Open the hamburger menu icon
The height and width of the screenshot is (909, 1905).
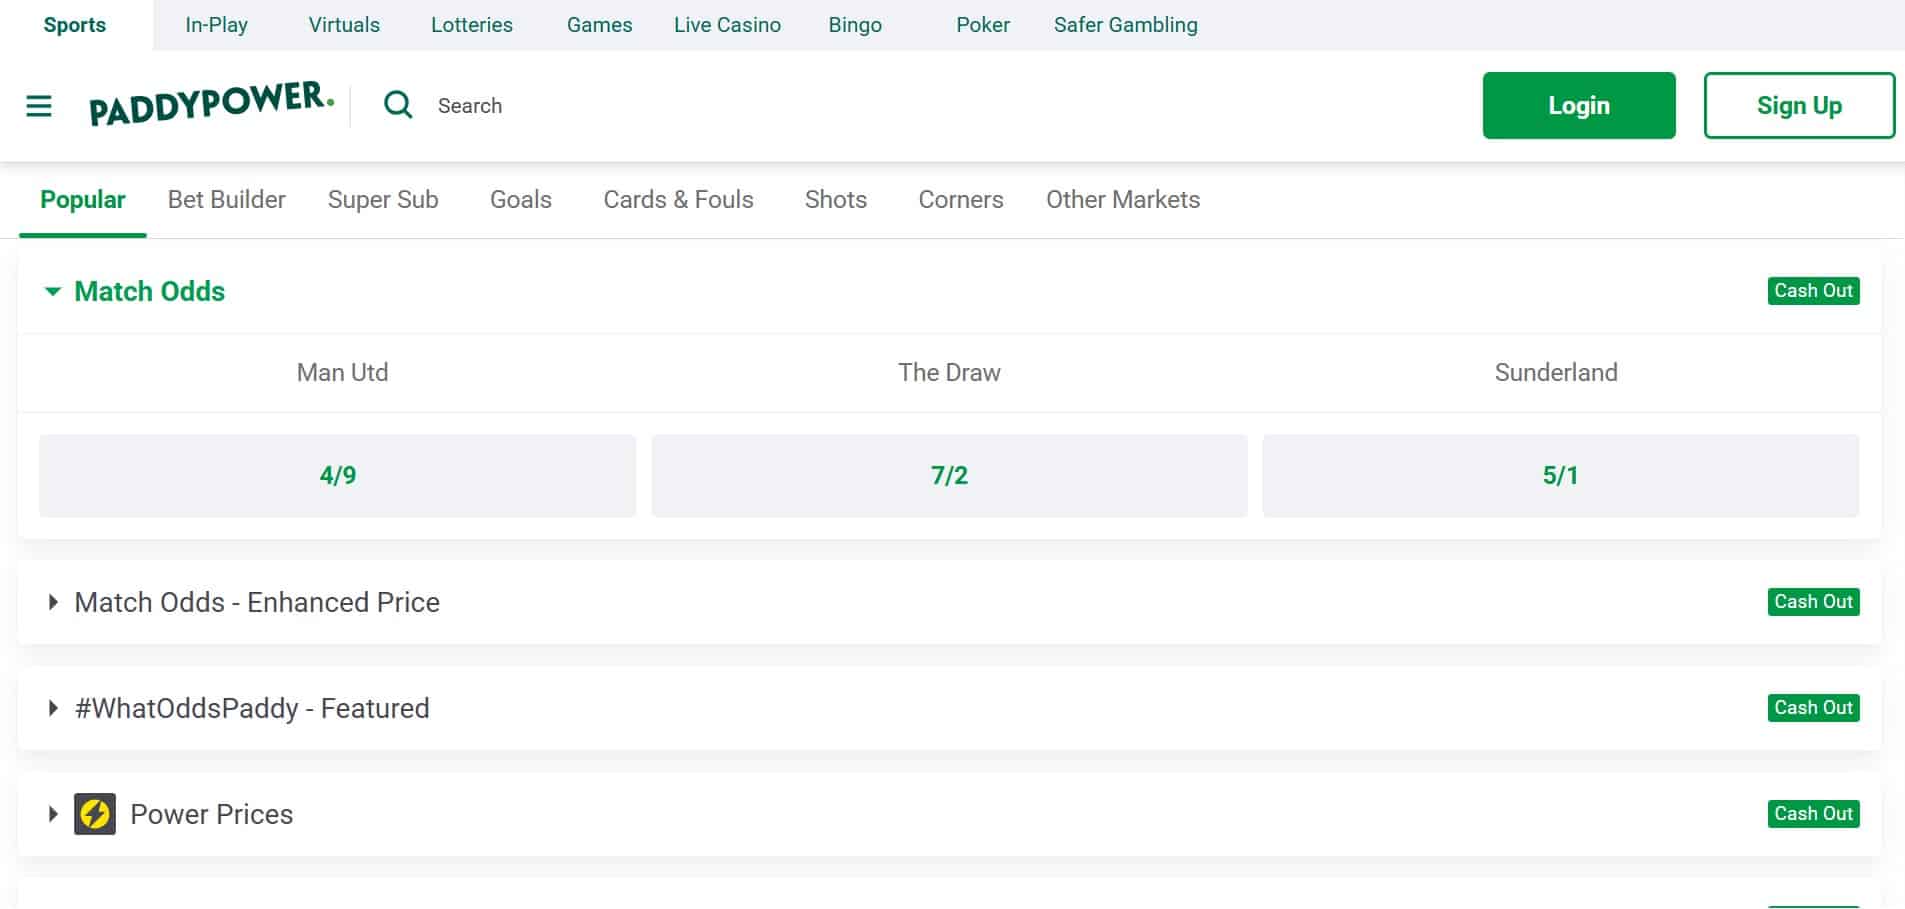39,106
